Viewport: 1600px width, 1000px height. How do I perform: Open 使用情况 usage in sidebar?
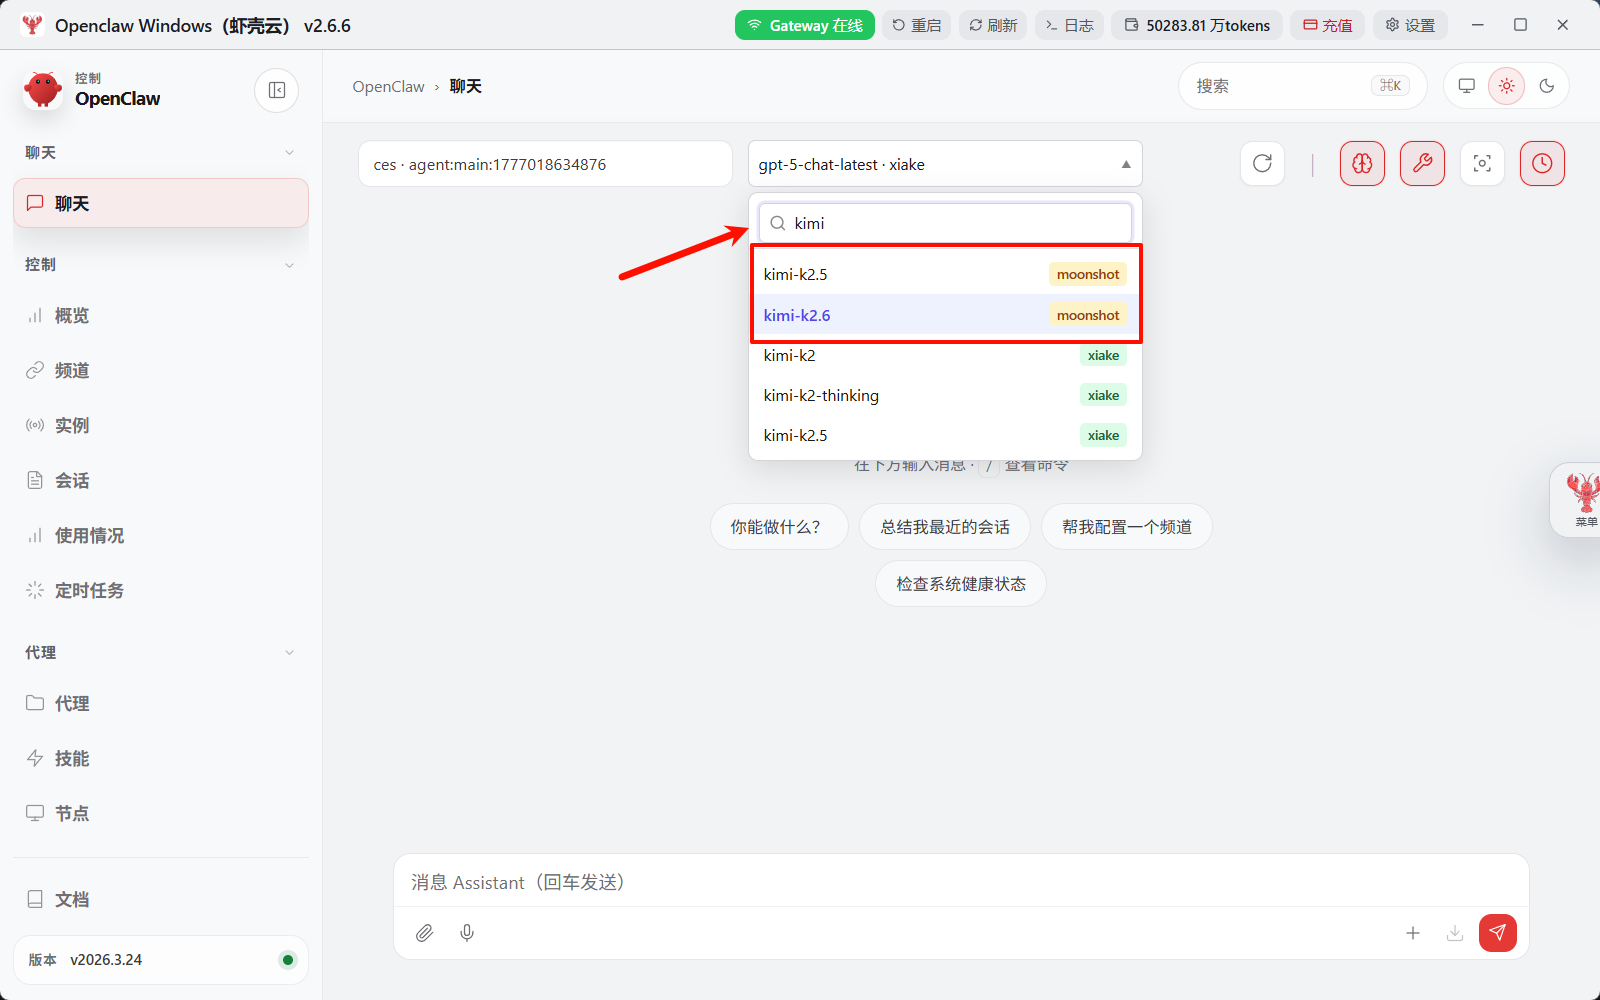tap(161, 536)
